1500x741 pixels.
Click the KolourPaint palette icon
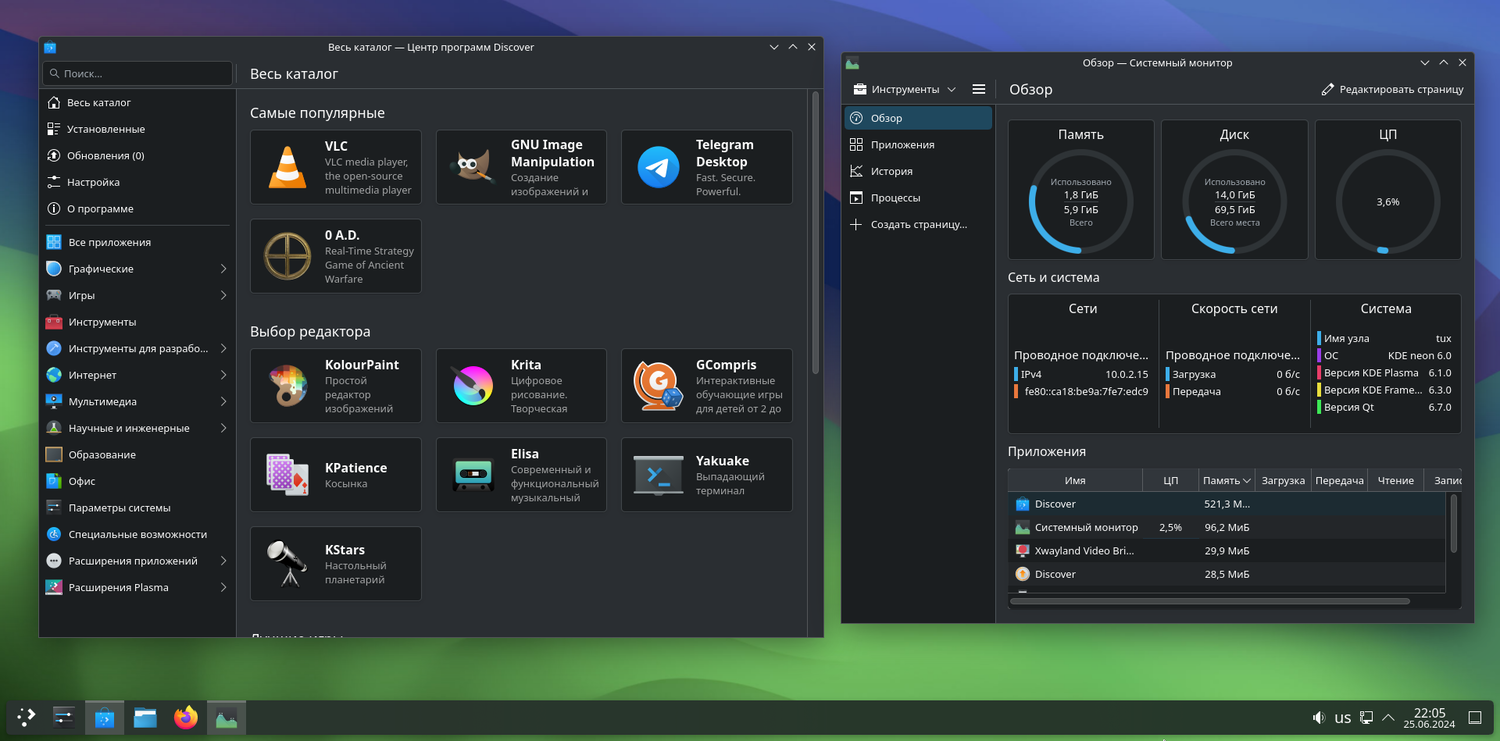coord(287,386)
